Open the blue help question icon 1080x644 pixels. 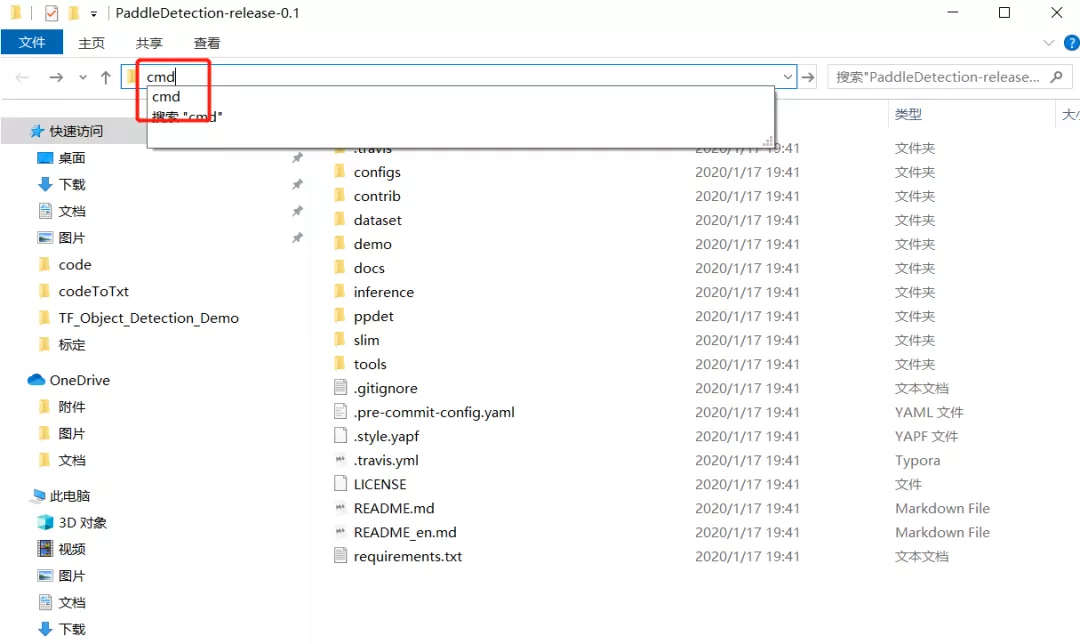pyautogui.click(x=1072, y=43)
